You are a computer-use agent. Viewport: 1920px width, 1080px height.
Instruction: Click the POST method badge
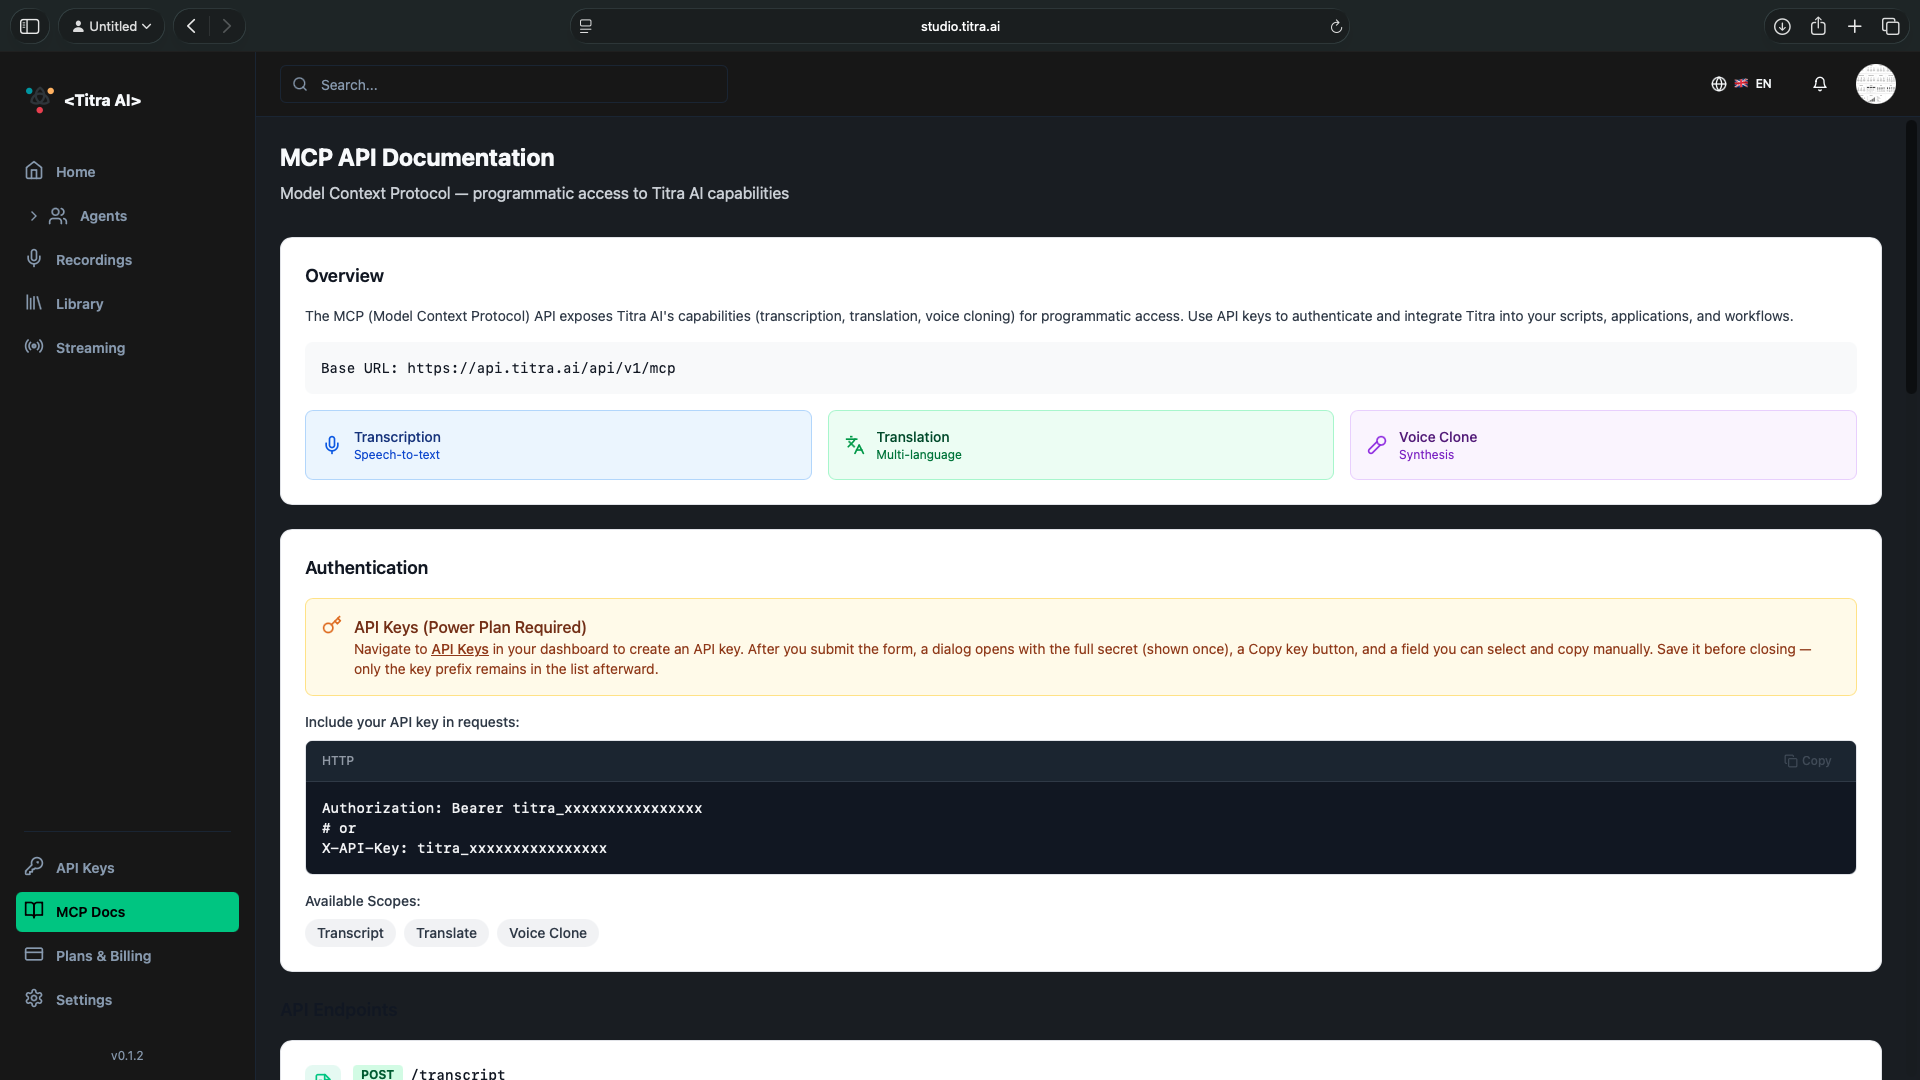tap(378, 1073)
